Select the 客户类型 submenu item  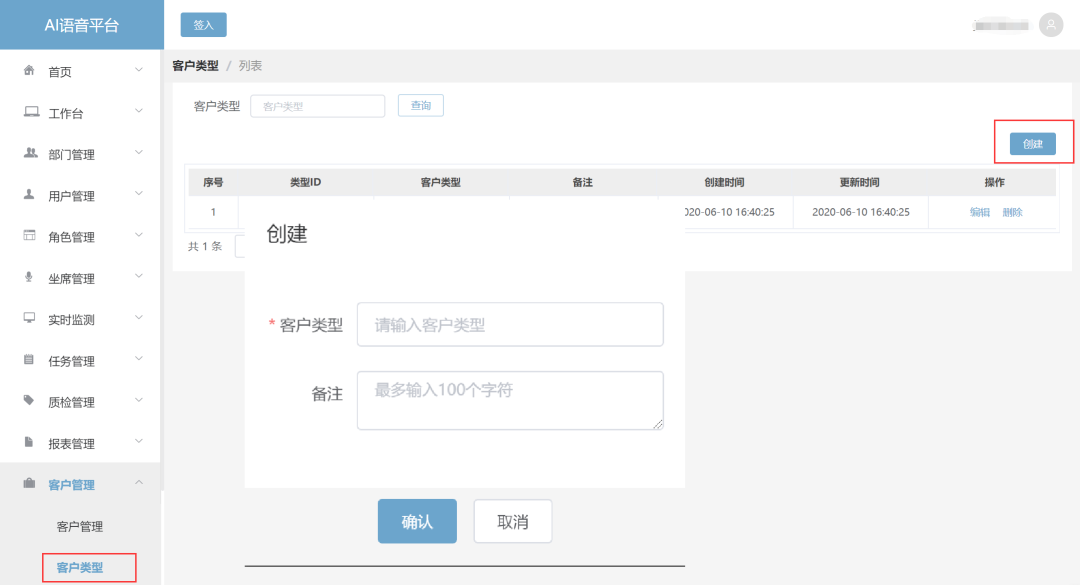coord(80,568)
